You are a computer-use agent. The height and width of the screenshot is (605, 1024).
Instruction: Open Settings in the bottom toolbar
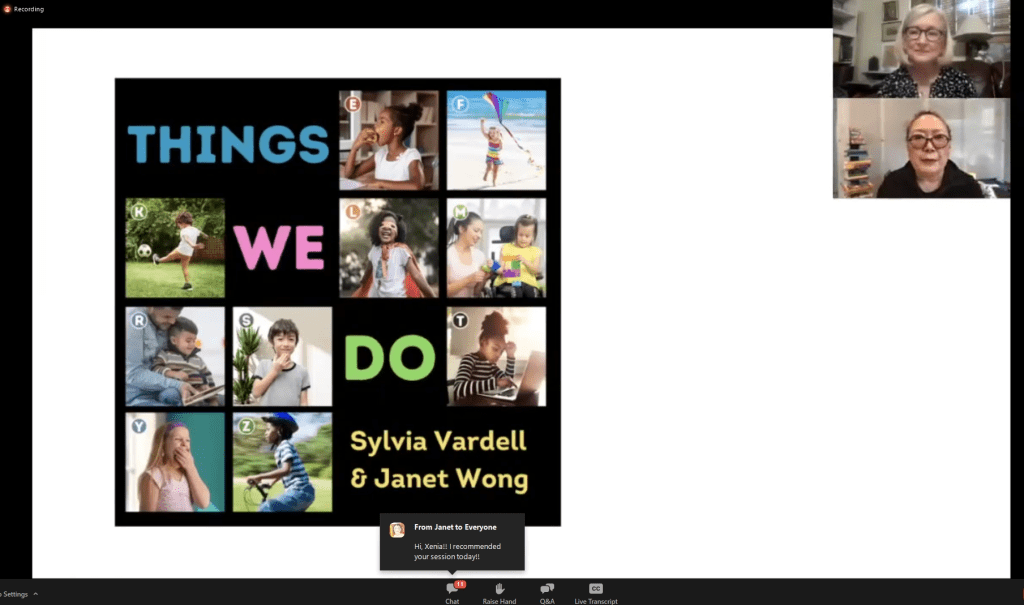pyautogui.click(x=15, y=594)
